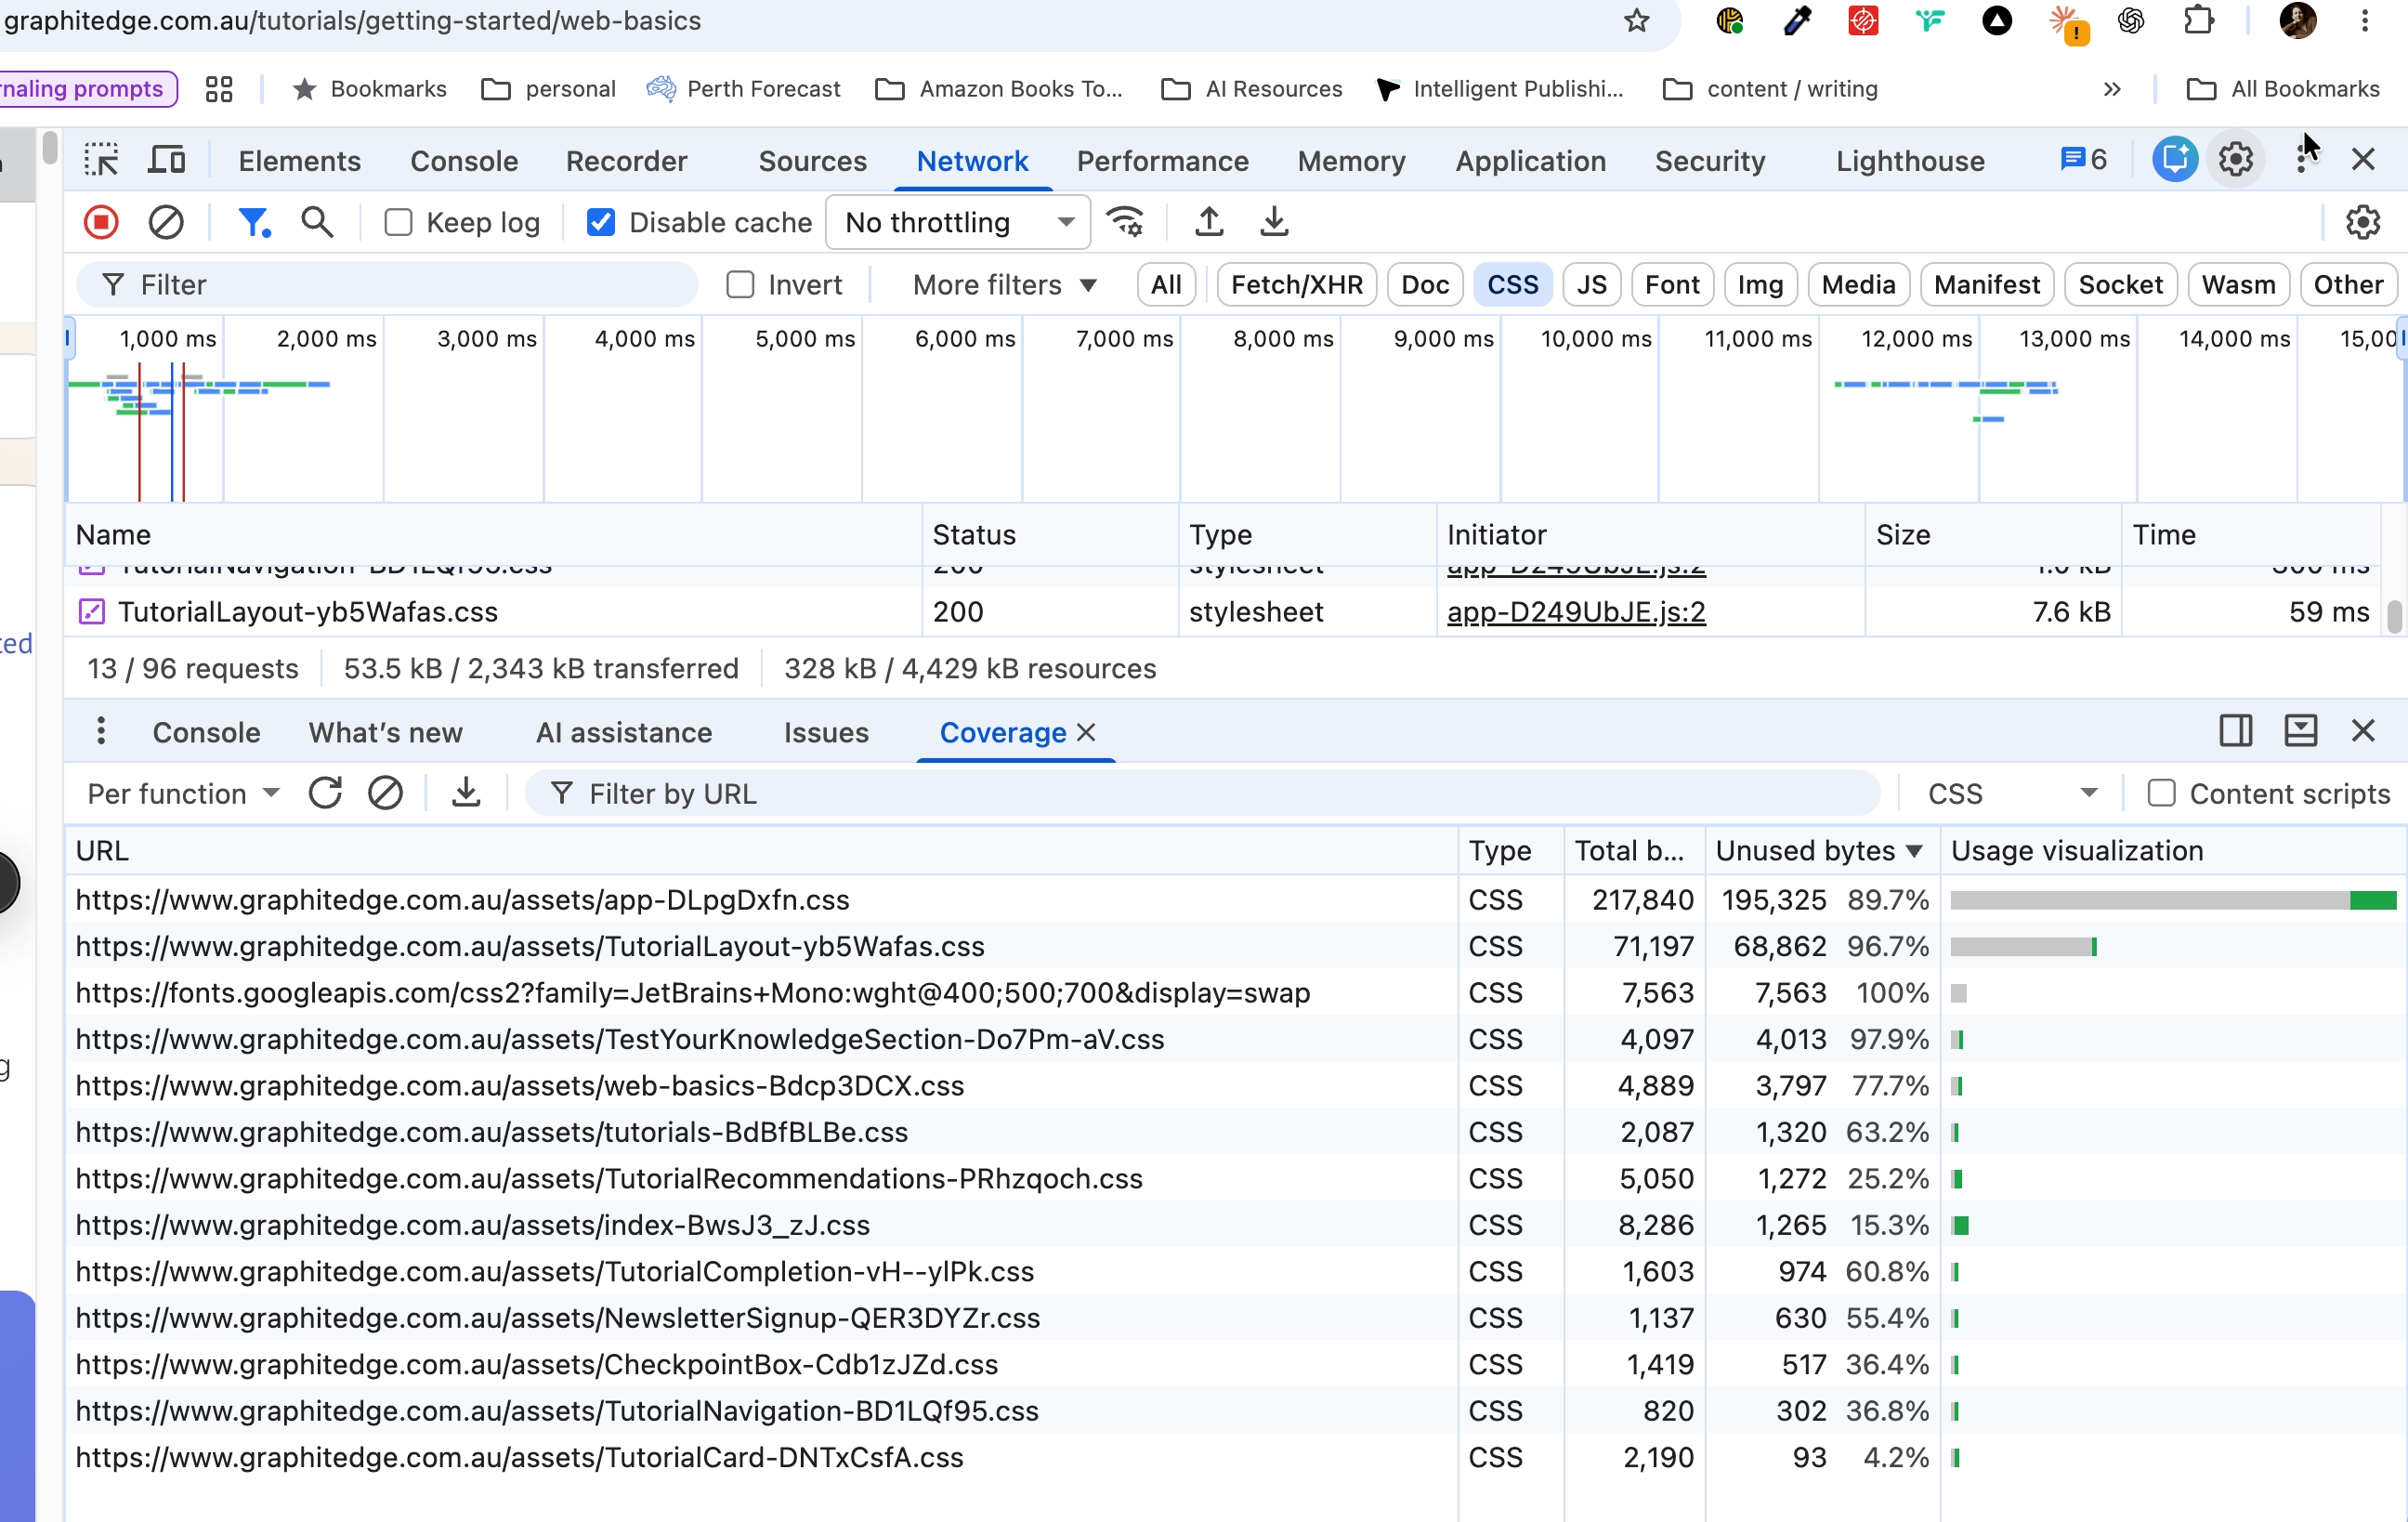Open network conditions wifi icon
The width and height of the screenshot is (2408, 1522).
click(x=1126, y=222)
